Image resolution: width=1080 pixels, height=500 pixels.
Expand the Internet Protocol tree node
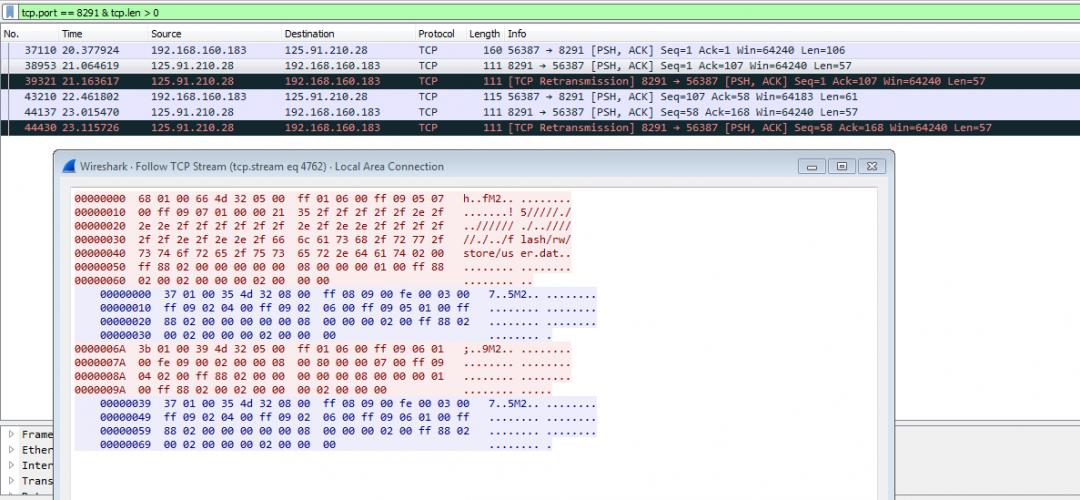click(x=12, y=465)
